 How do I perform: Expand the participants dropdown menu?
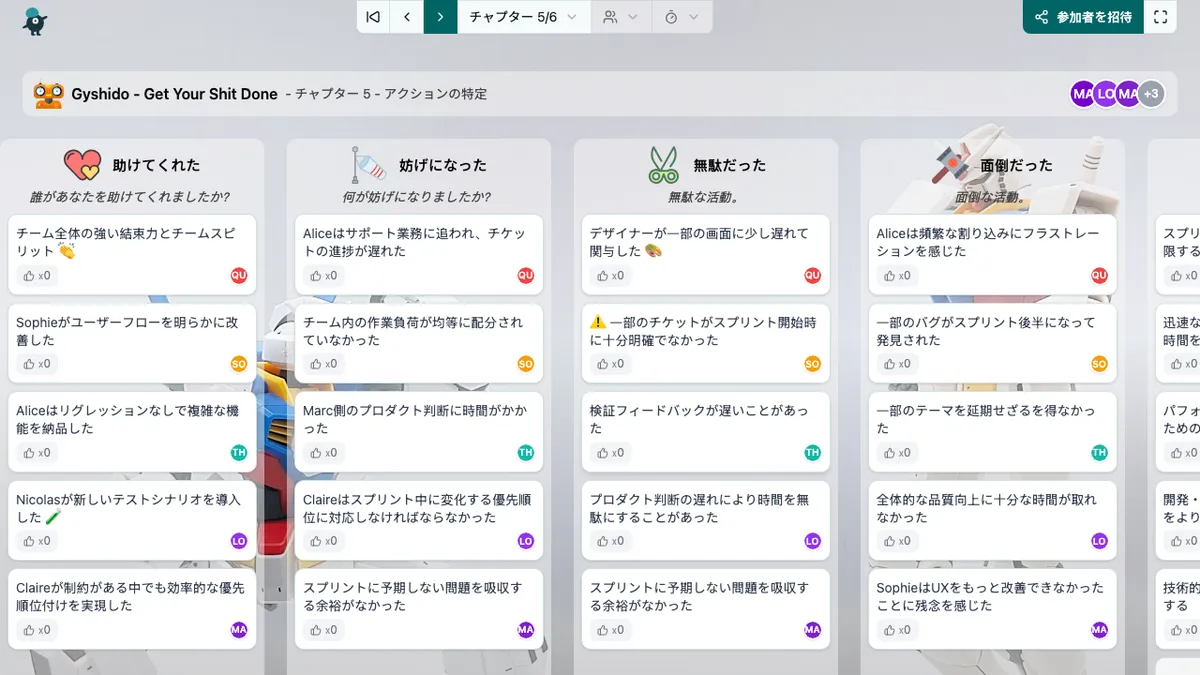pyautogui.click(x=620, y=17)
